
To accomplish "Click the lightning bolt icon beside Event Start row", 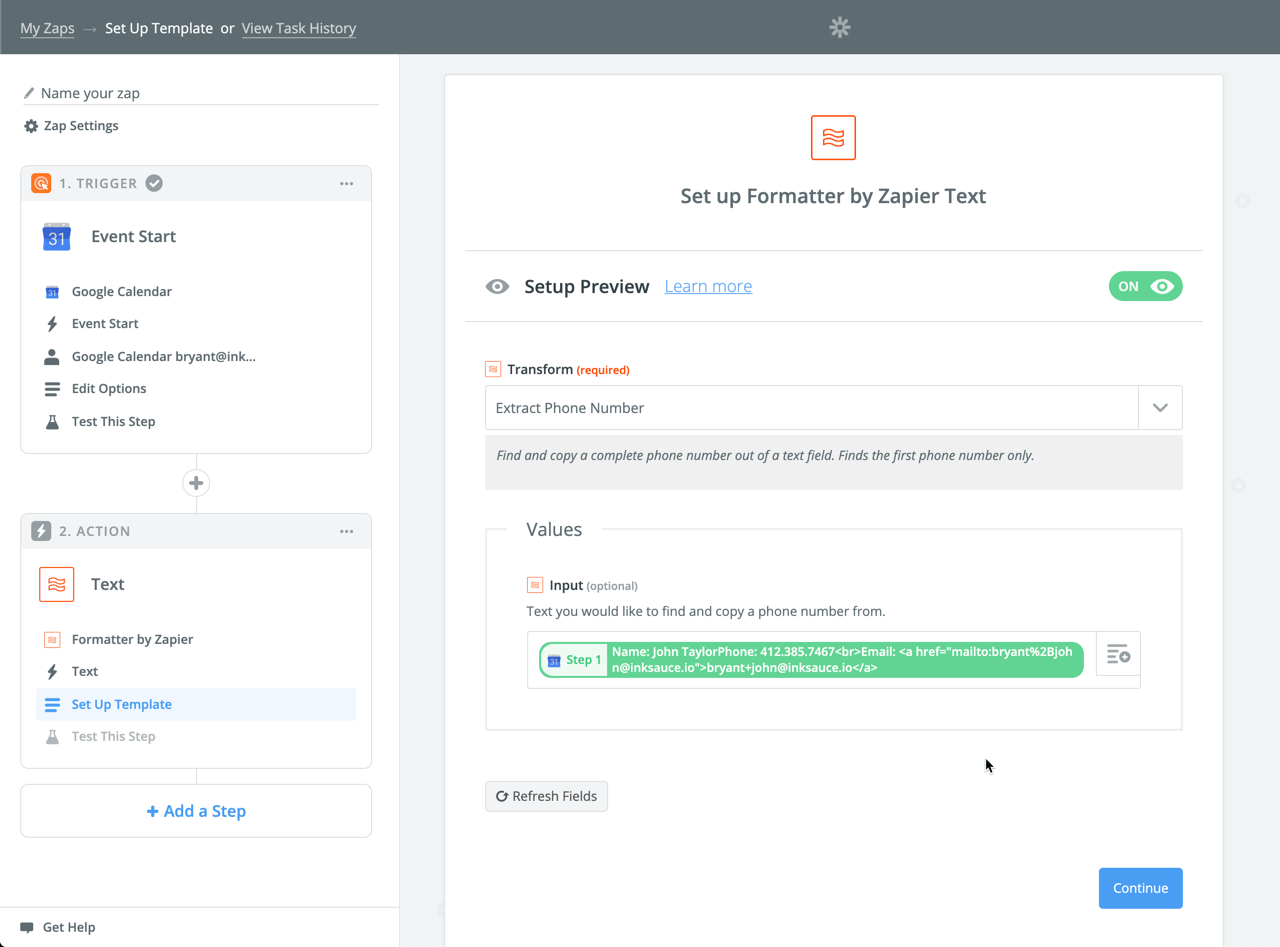I will pos(52,324).
